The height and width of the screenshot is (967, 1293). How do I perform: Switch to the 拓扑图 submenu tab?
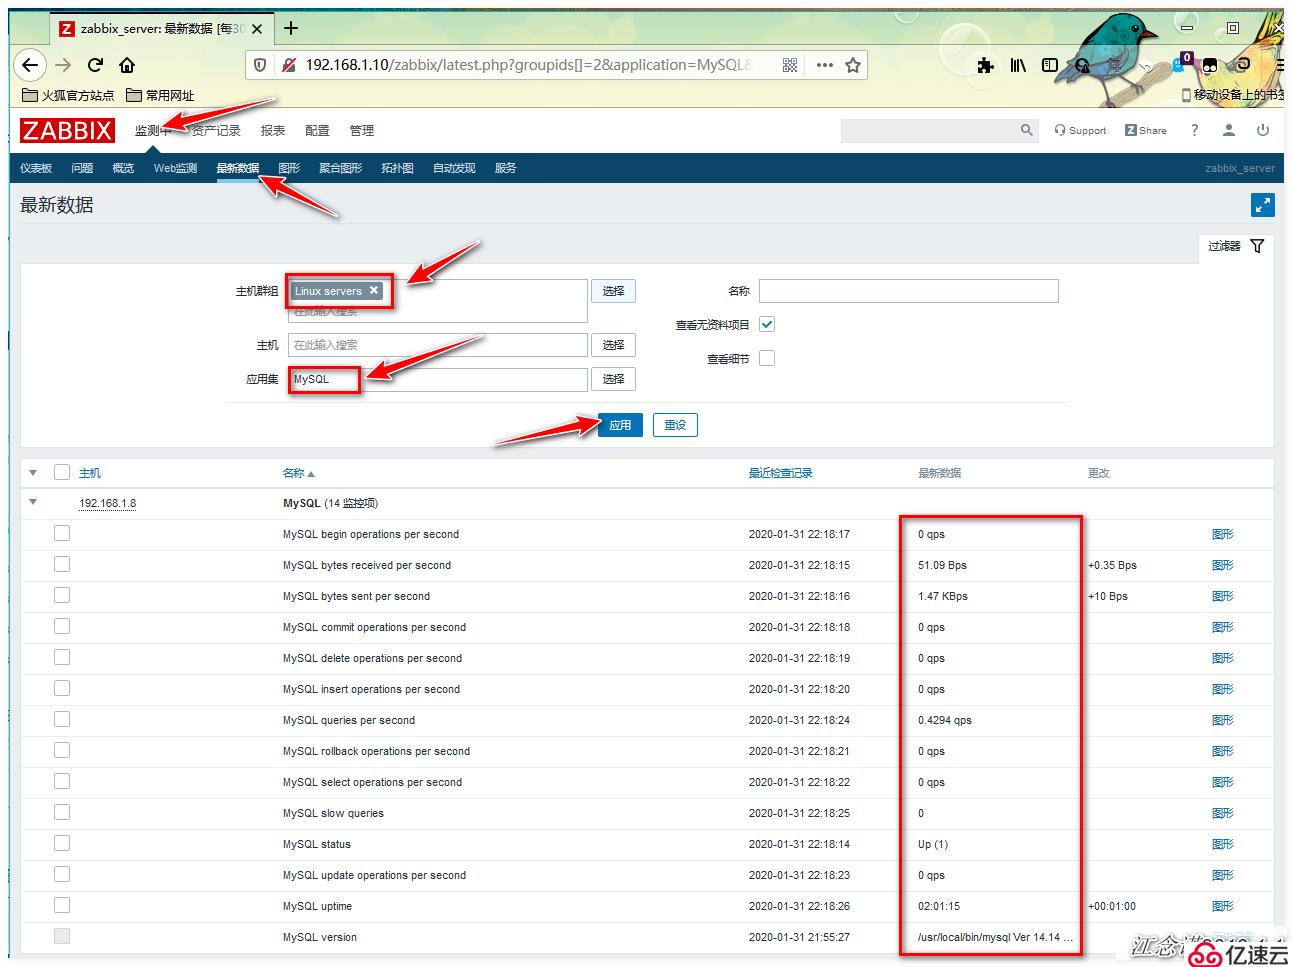point(397,168)
